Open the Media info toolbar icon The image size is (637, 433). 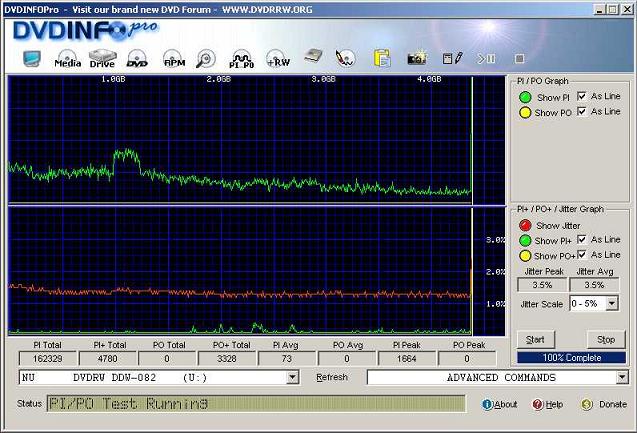67,58
